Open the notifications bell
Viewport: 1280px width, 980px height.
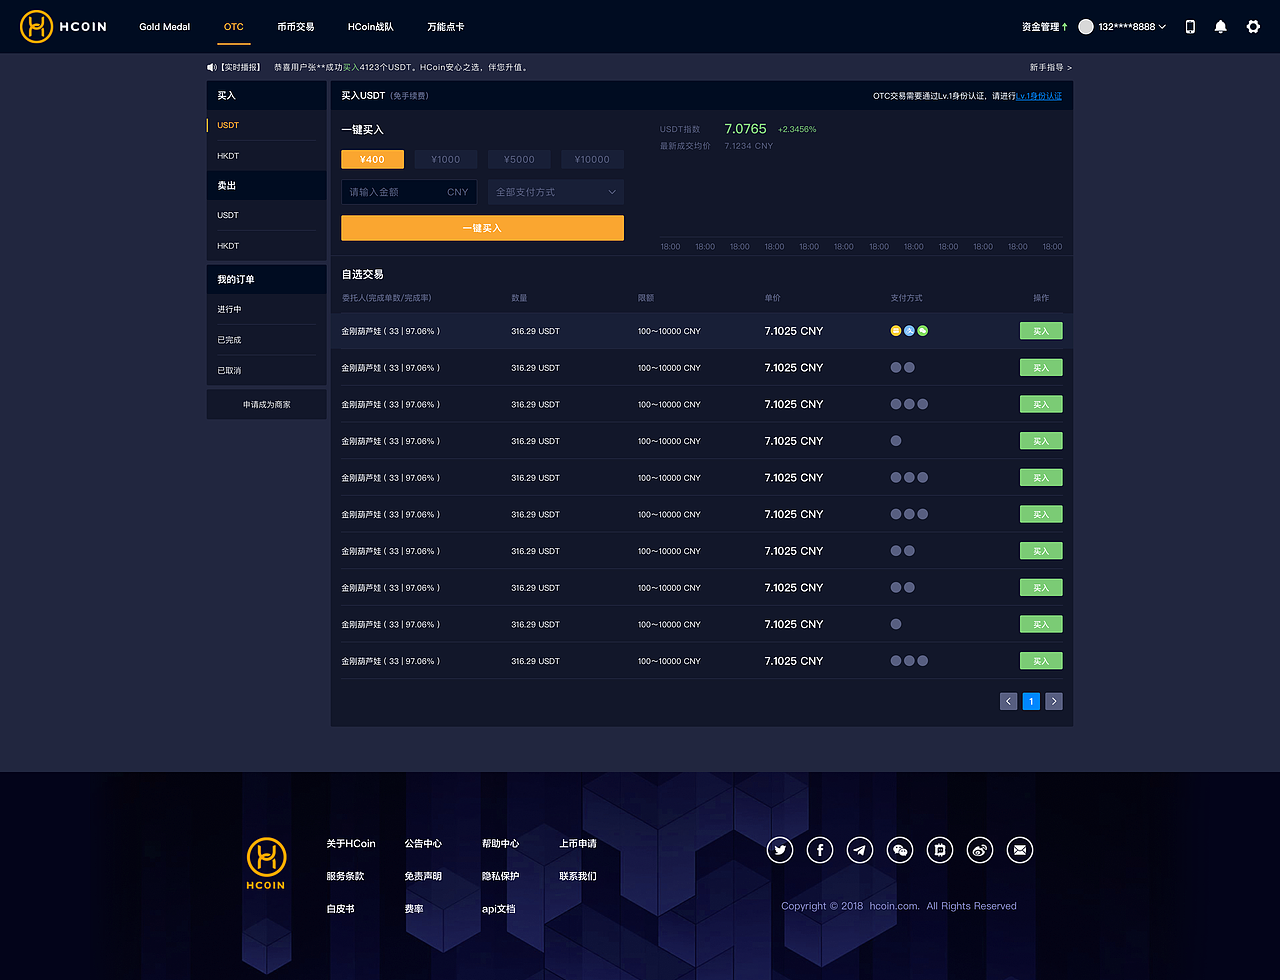click(x=1220, y=27)
